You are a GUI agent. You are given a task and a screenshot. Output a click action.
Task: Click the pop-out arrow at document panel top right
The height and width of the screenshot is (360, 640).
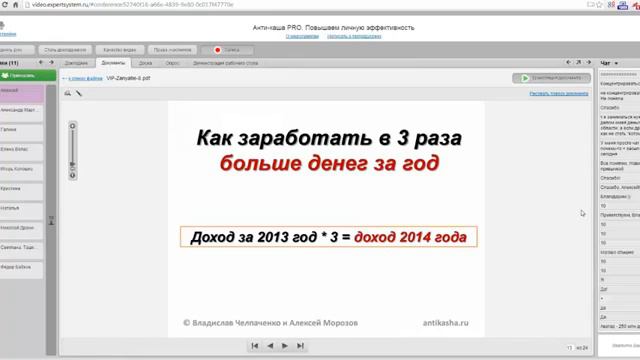click(x=578, y=62)
